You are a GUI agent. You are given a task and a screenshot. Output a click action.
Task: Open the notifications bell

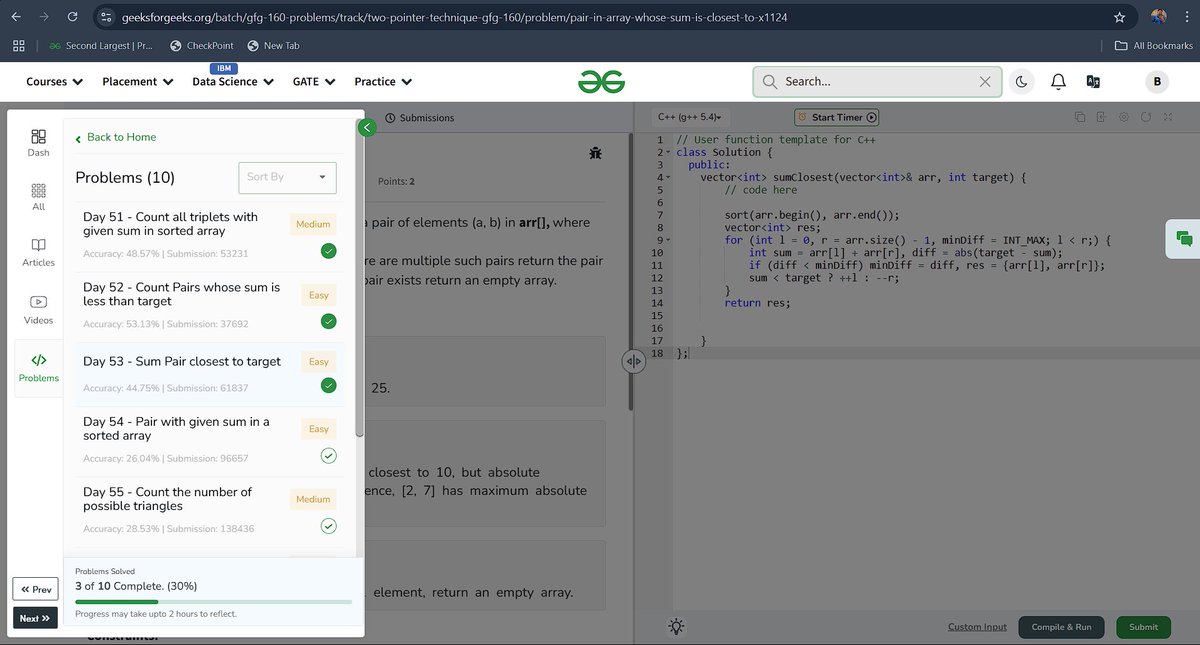tap(1058, 82)
